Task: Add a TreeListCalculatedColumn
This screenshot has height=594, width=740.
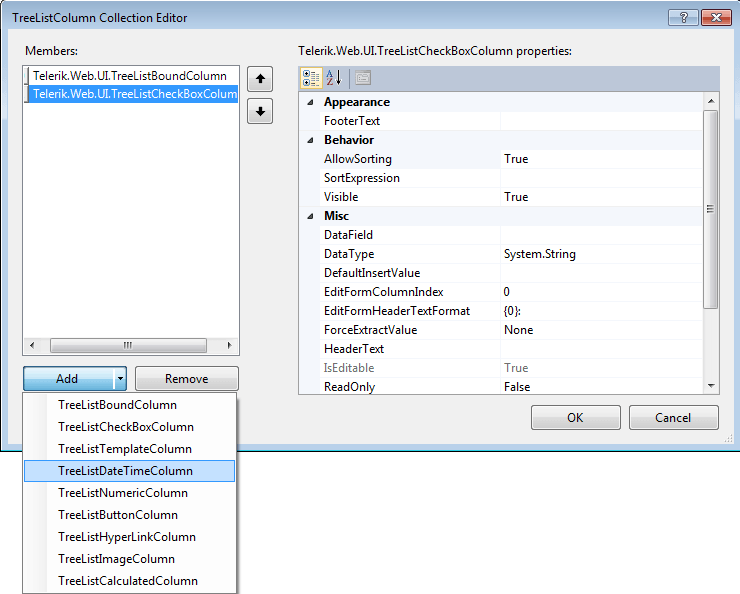Action: click(x=129, y=581)
